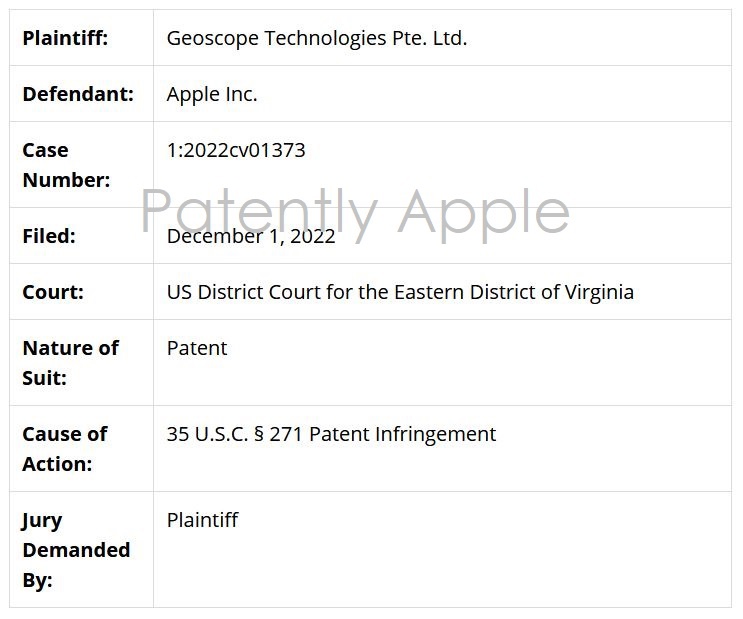Click the word Infringement in Cause row

[435, 434]
